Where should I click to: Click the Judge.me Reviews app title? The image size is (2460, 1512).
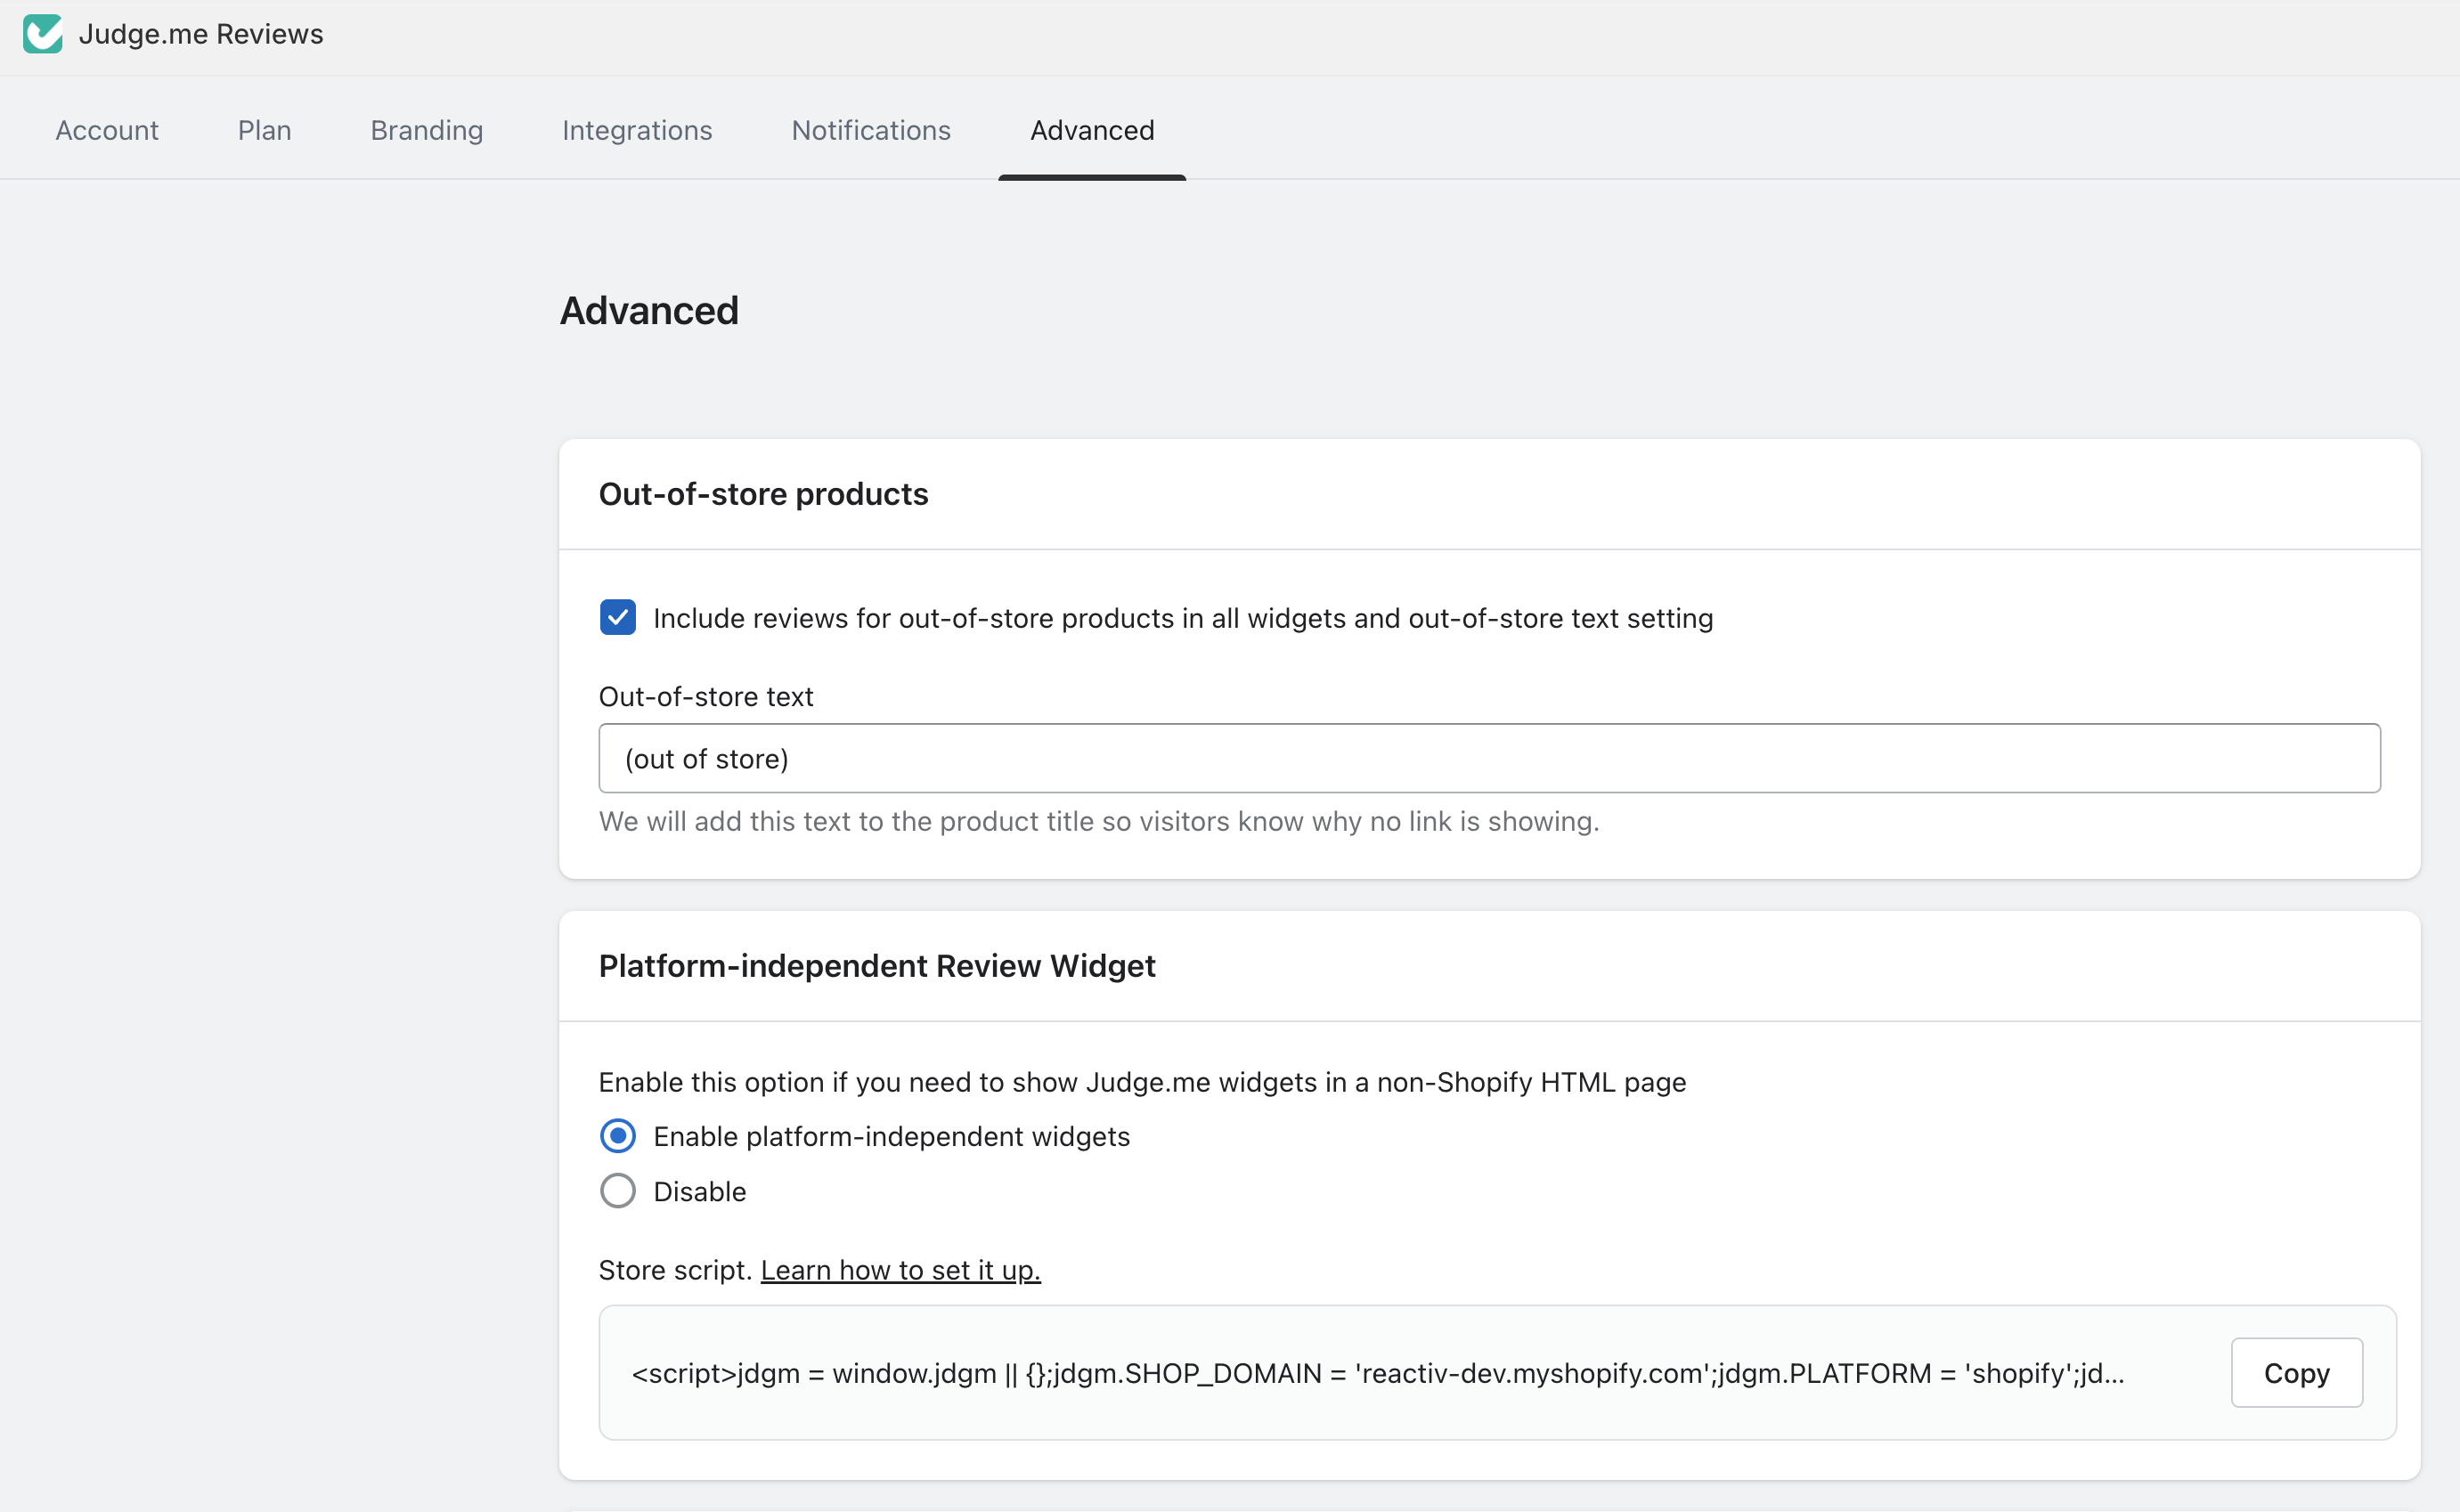point(200,34)
